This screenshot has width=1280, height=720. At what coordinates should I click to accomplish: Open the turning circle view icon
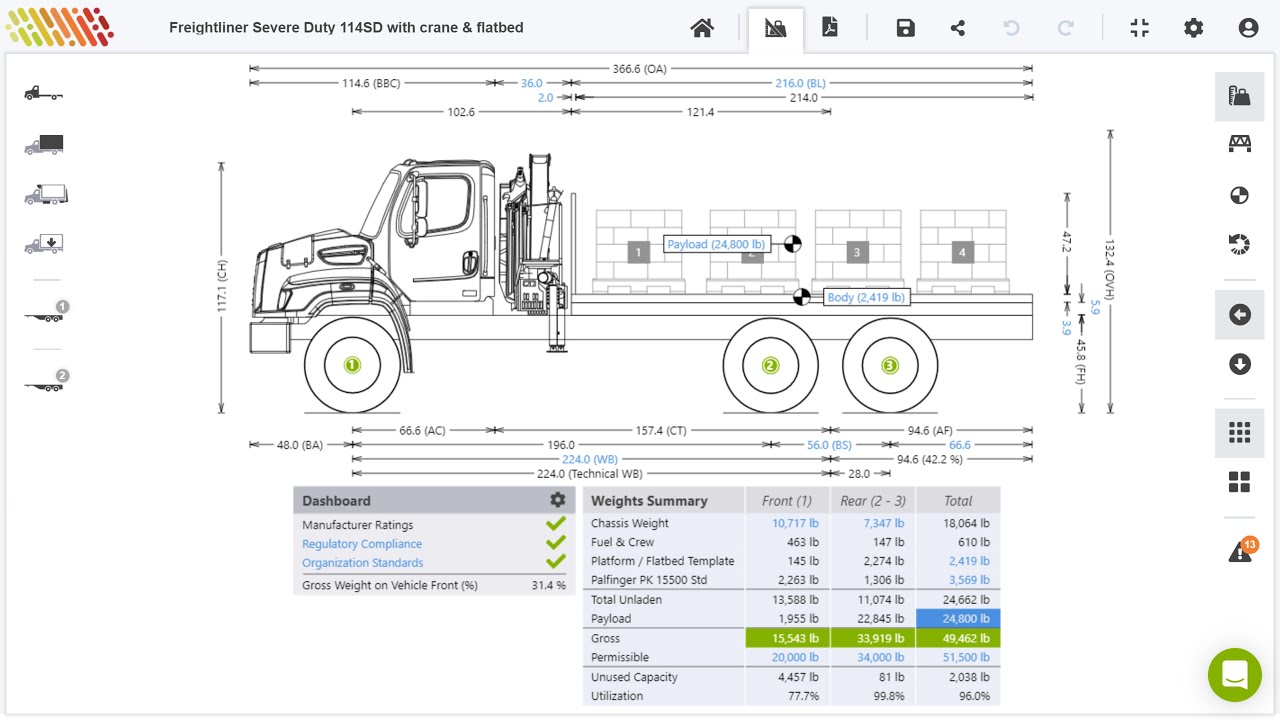click(1240, 244)
